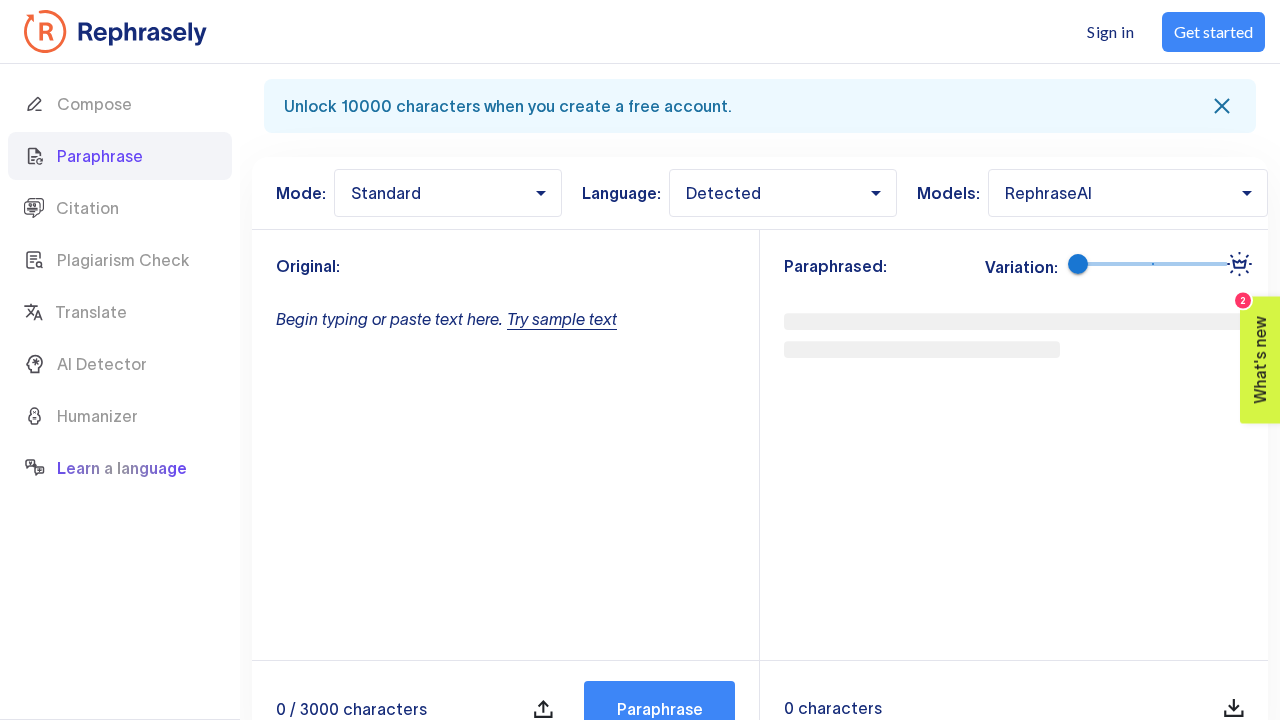Click the upload file icon
Viewport: 1280px width, 720px height.
click(543, 708)
